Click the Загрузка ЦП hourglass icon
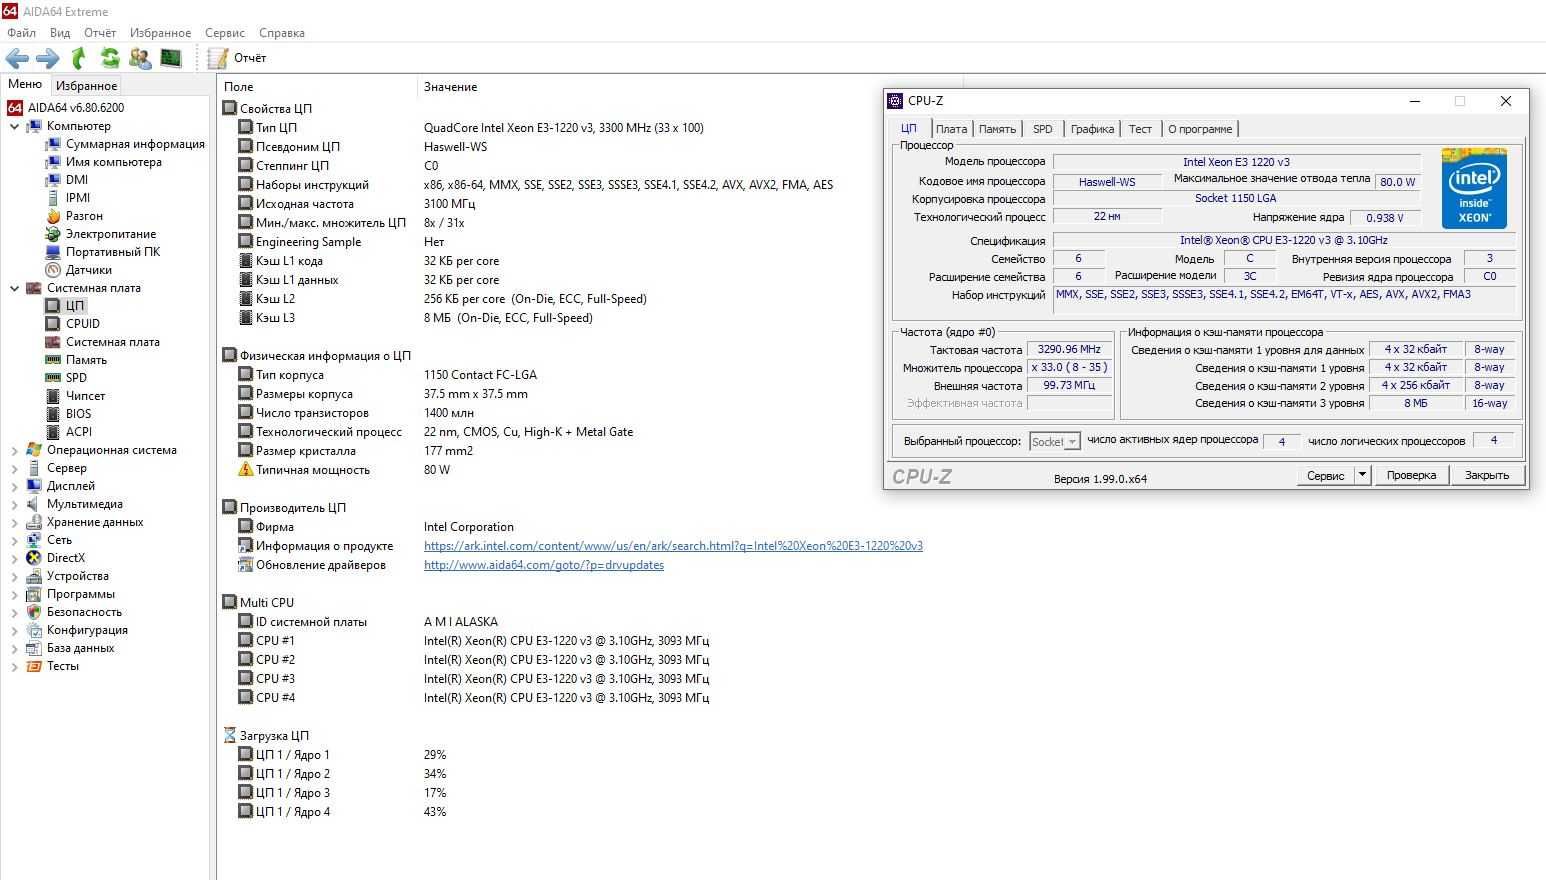This screenshot has width=1546, height=880. [x=229, y=736]
